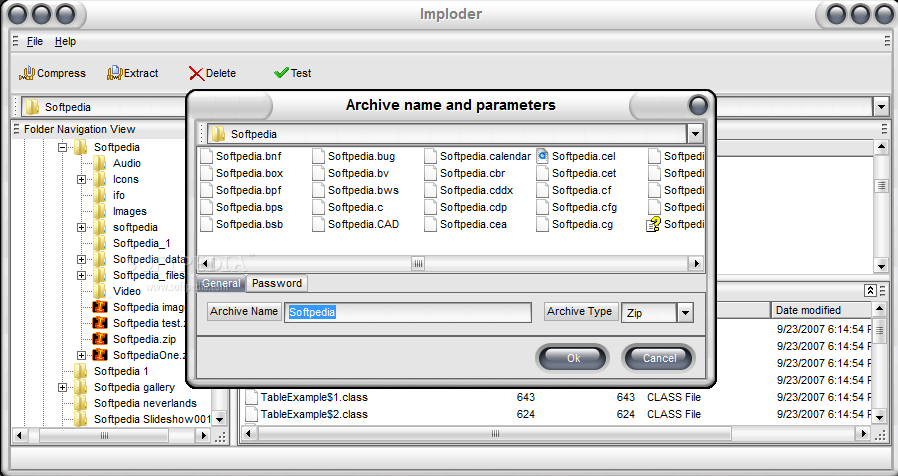Select Softpedia neverlands folder
Image resolution: width=898 pixels, height=476 pixels.
(x=145, y=403)
